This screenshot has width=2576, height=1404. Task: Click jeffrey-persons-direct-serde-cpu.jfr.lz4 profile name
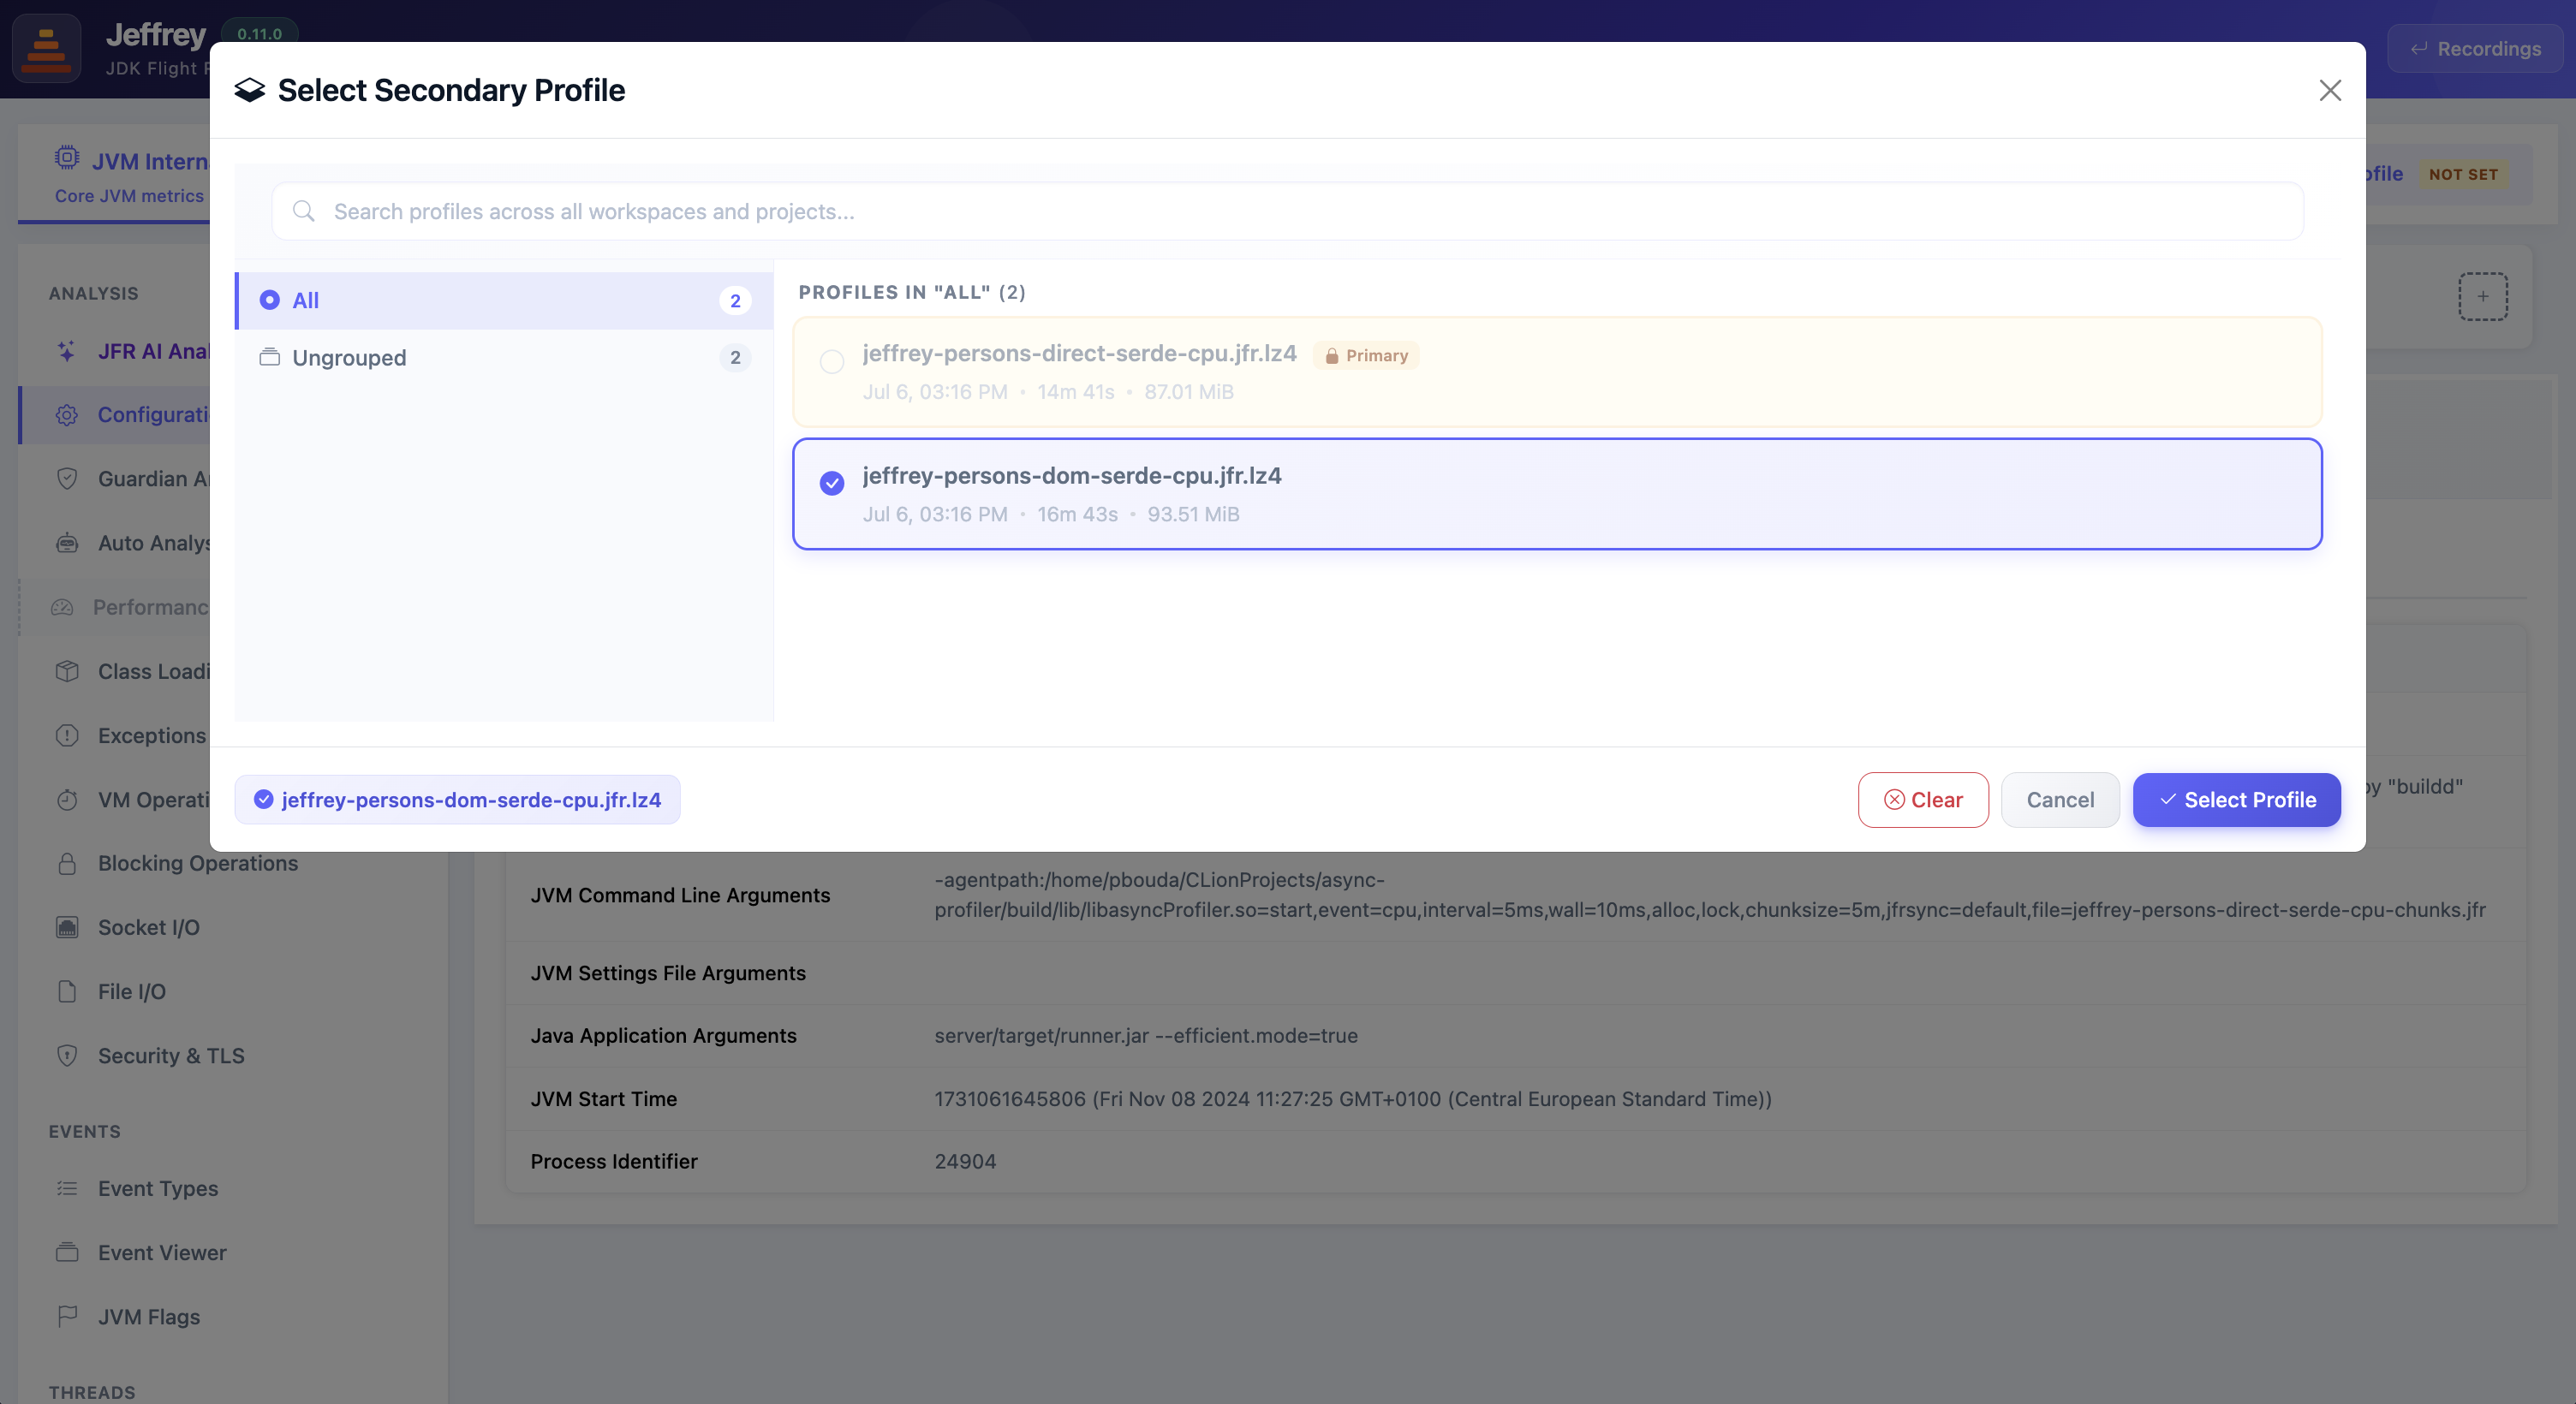coord(1079,353)
